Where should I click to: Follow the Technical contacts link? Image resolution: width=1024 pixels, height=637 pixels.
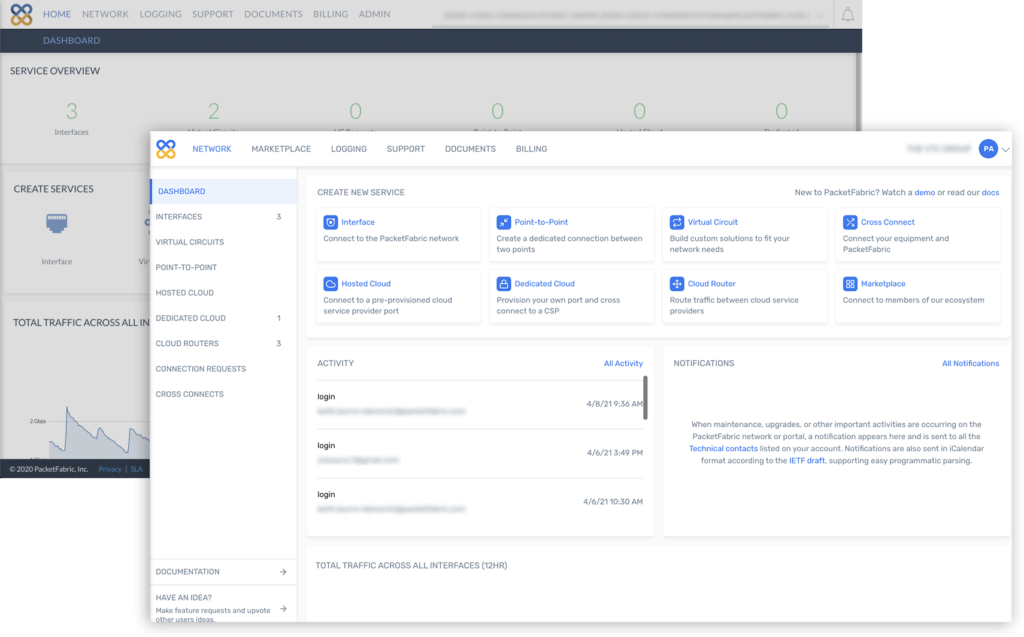[723, 449]
